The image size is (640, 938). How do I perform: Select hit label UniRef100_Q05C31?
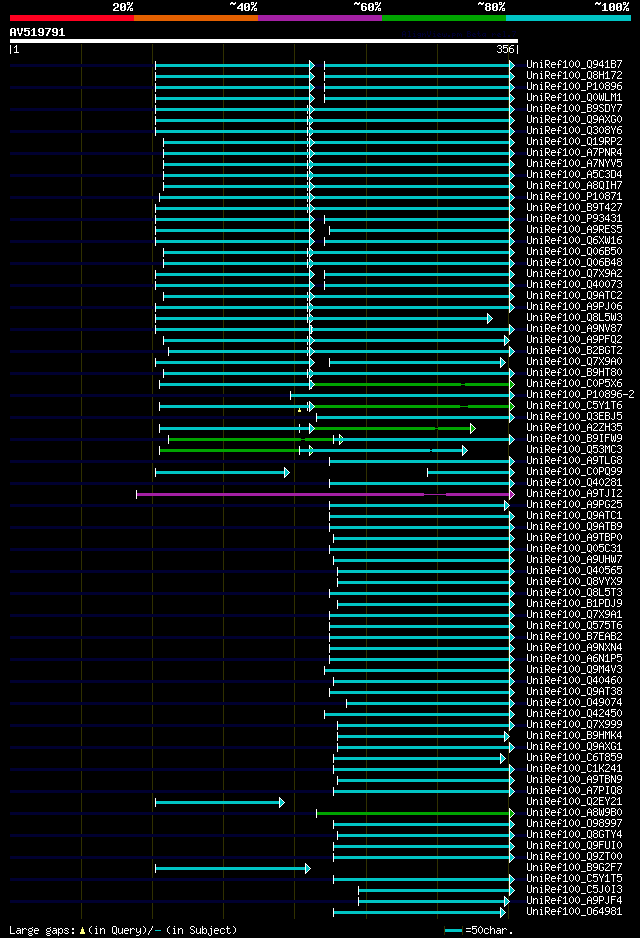tap(574, 549)
